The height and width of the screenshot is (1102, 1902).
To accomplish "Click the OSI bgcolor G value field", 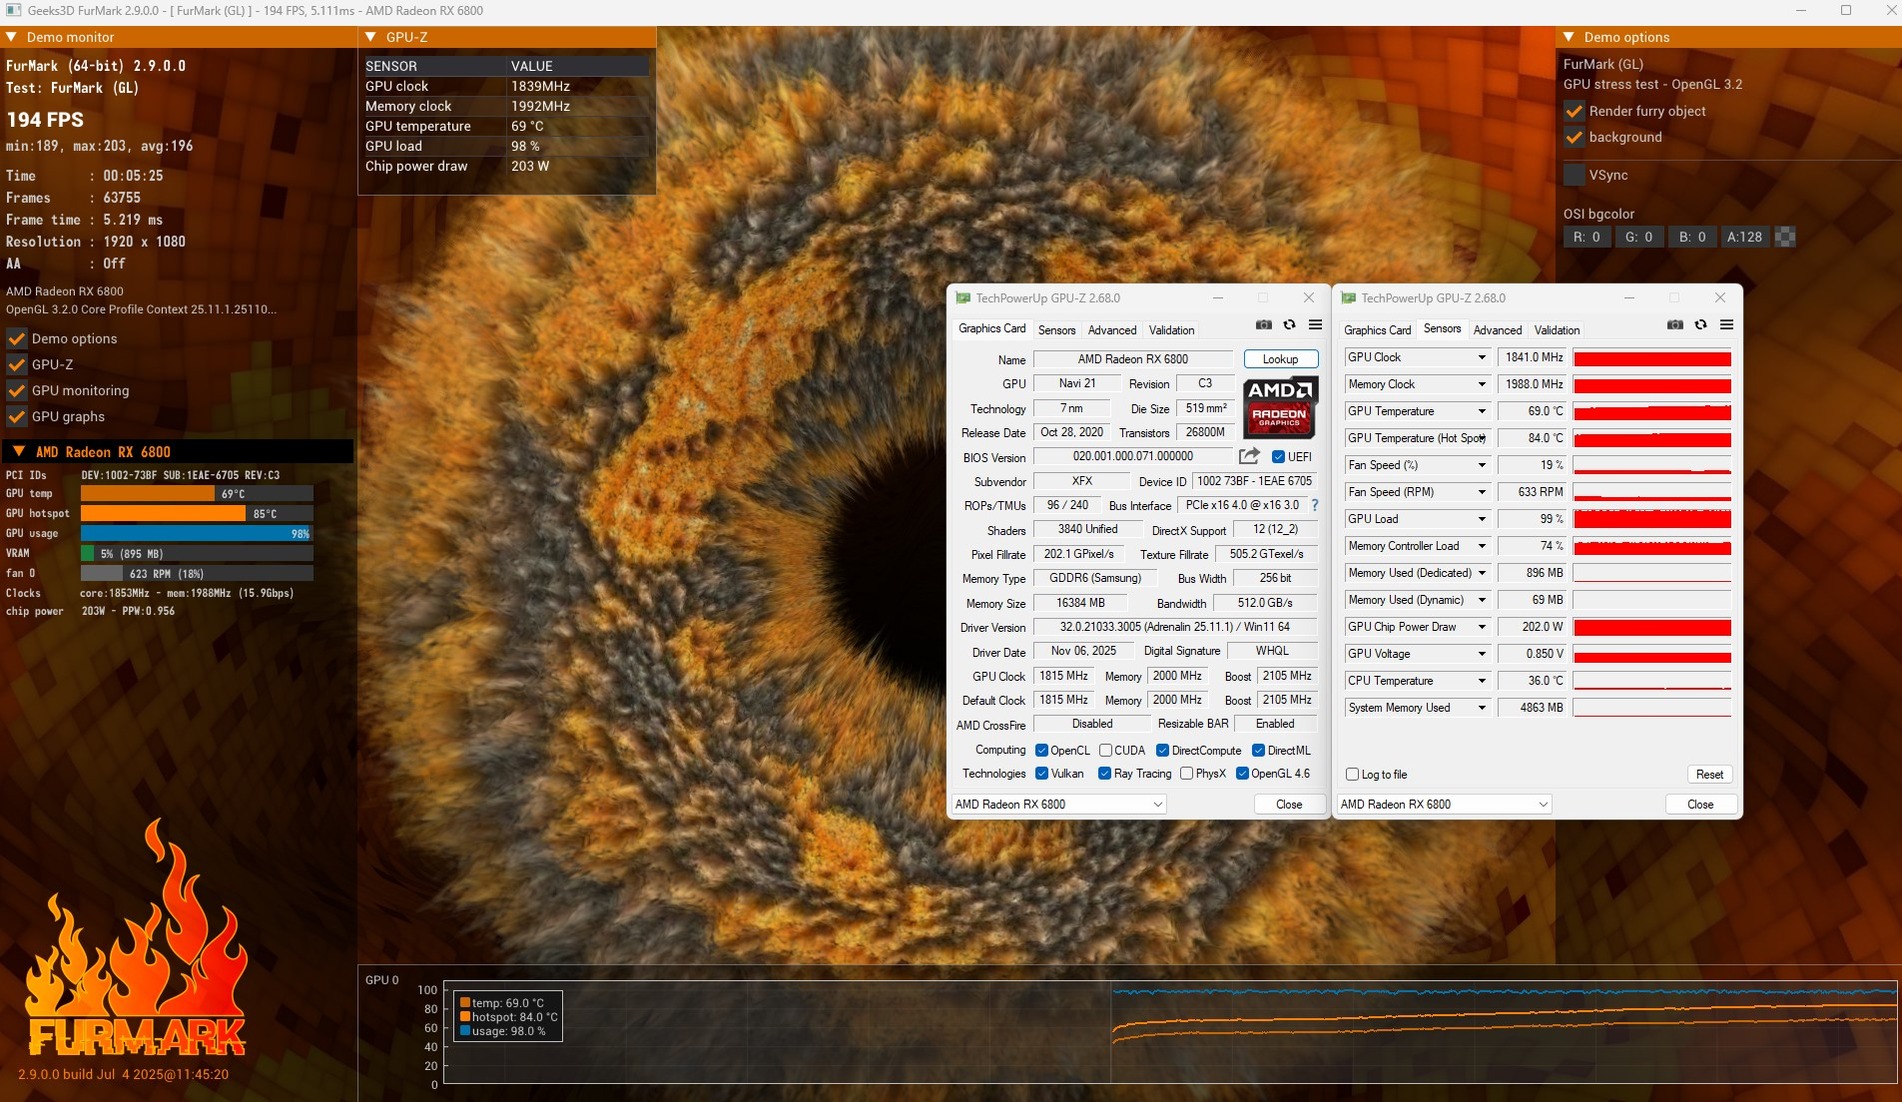I will (x=1639, y=237).
